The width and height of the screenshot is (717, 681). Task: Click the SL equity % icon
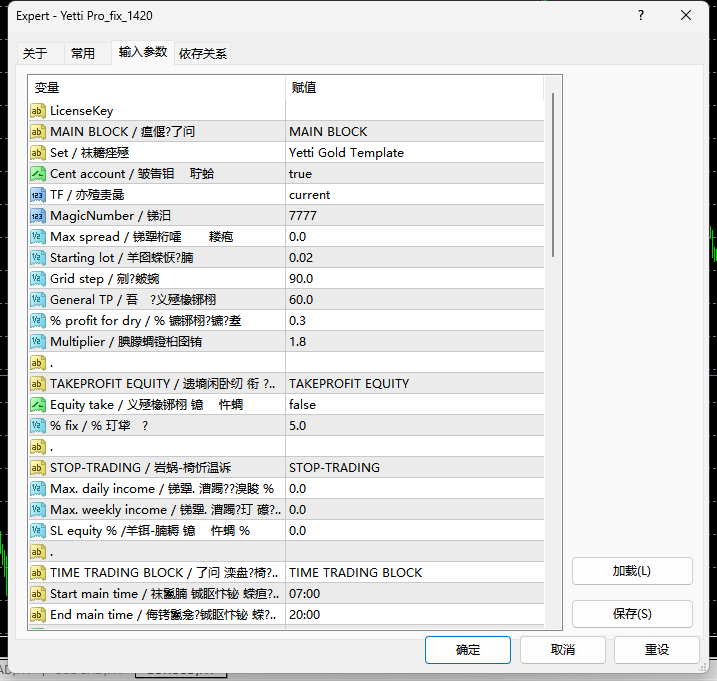[38, 531]
